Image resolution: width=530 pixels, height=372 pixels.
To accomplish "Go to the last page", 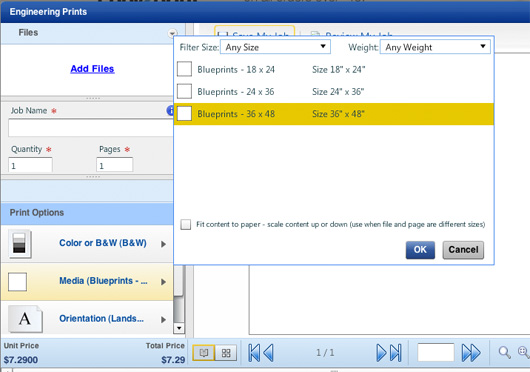I will click(x=395, y=353).
